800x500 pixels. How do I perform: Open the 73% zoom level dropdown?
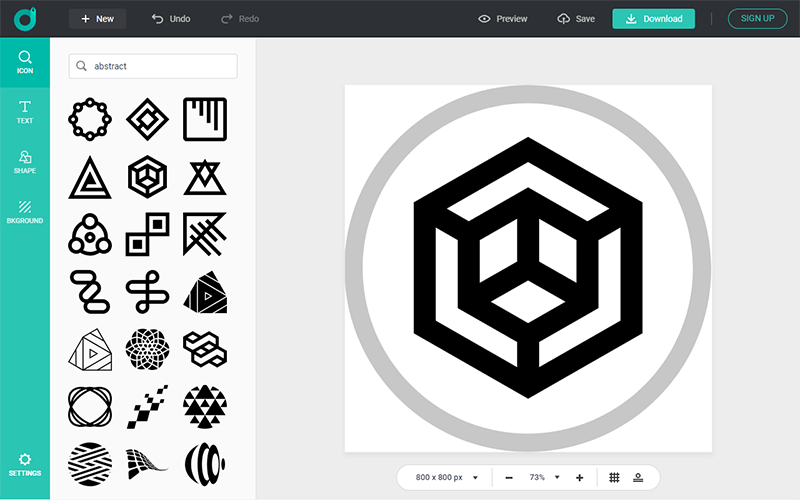545,478
